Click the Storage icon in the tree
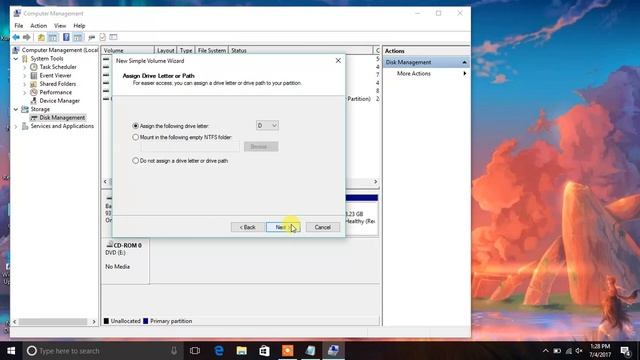This screenshot has height=360, width=640. tap(25, 109)
